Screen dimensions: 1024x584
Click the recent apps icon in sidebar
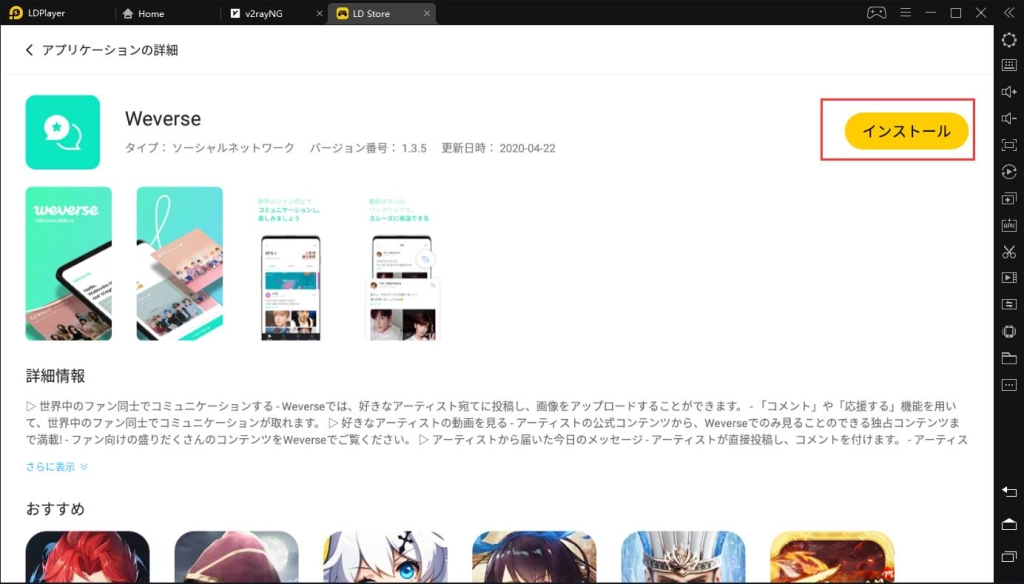coord(1009,557)
